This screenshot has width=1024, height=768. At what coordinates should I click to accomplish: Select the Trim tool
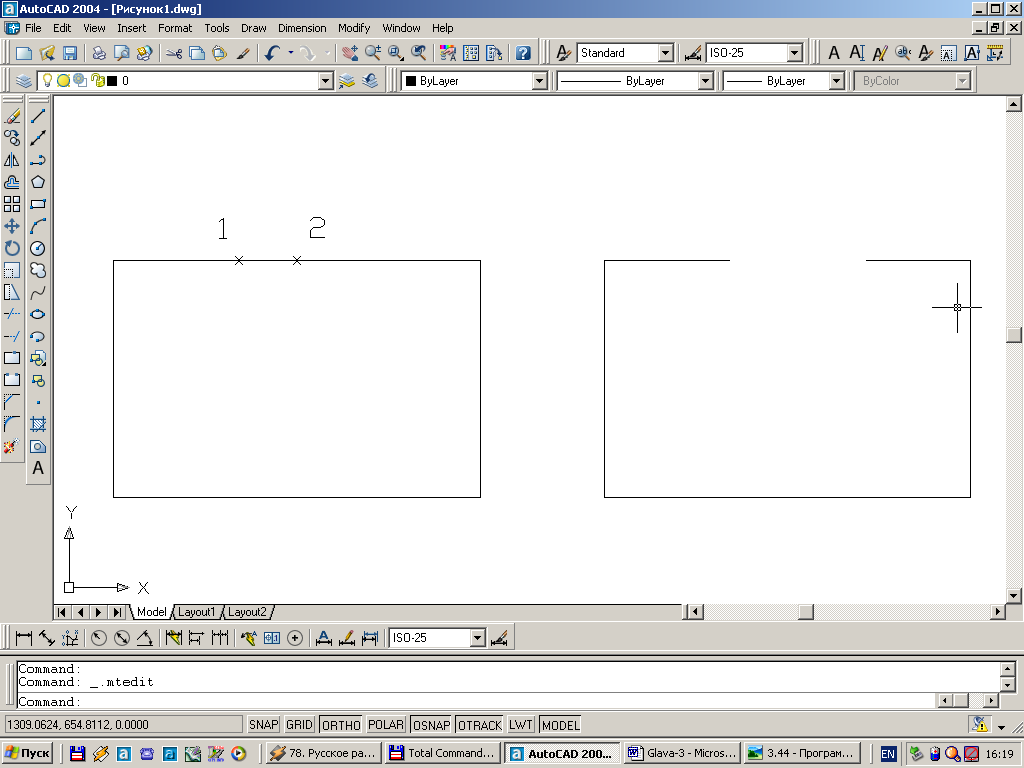point(12,314)
